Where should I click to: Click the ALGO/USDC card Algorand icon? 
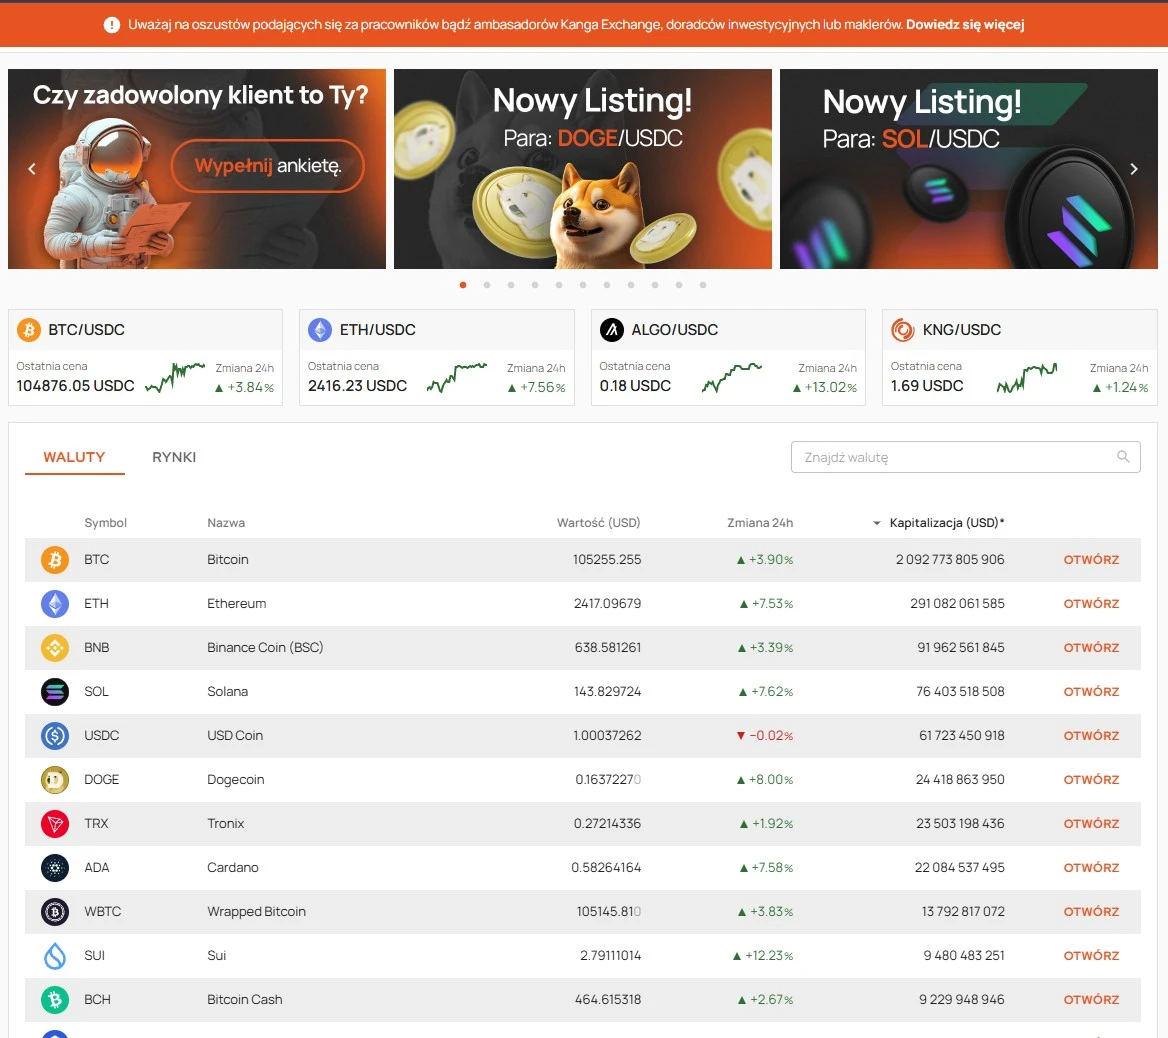tap(612, 329)
